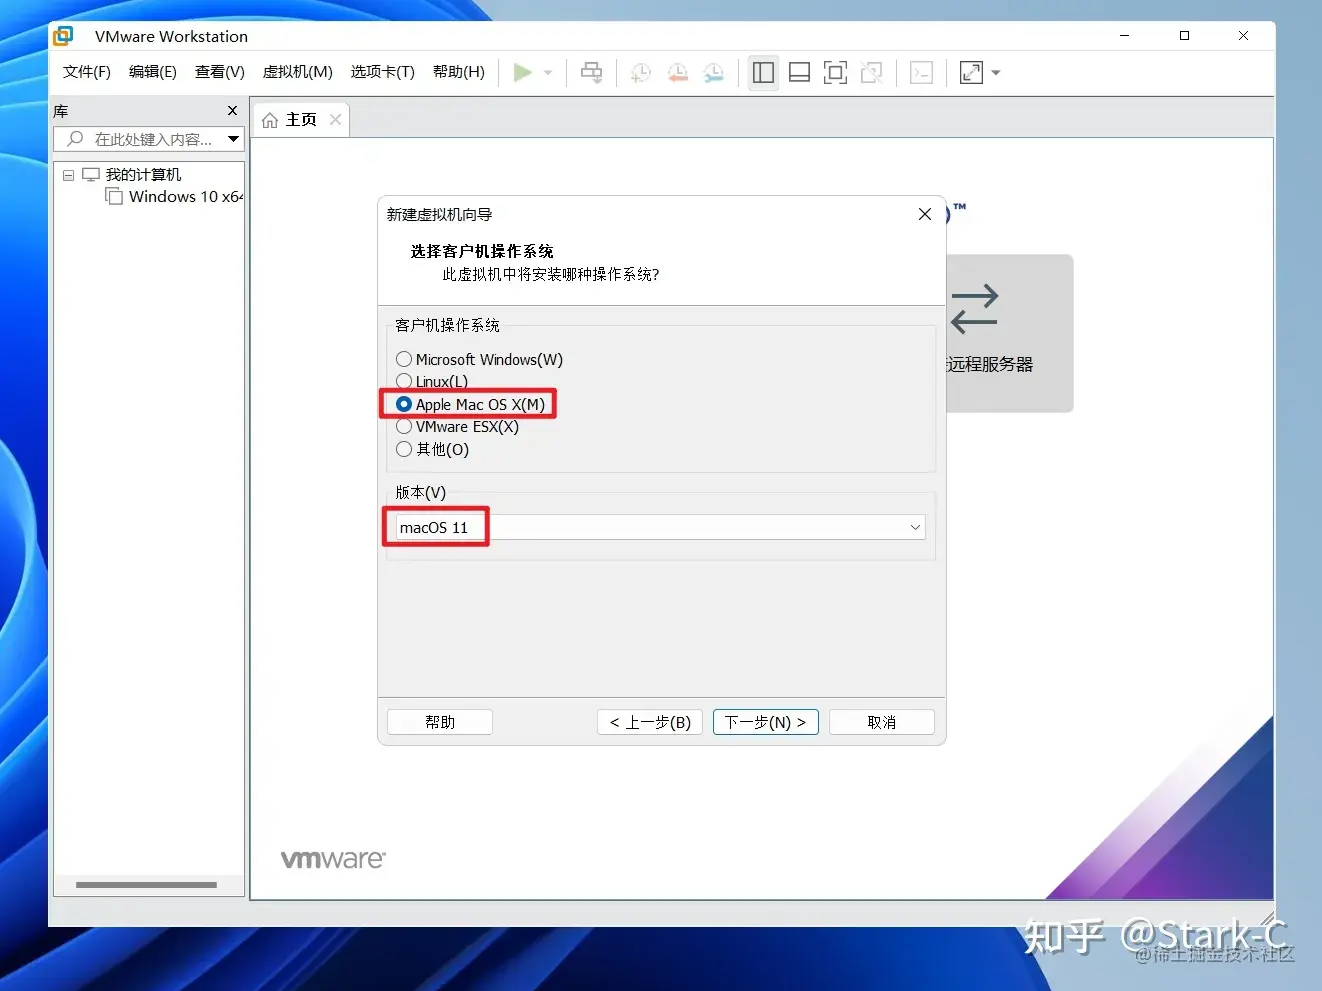Open the 版本(V) macOS 11 dropdown

tap(660, 527)
